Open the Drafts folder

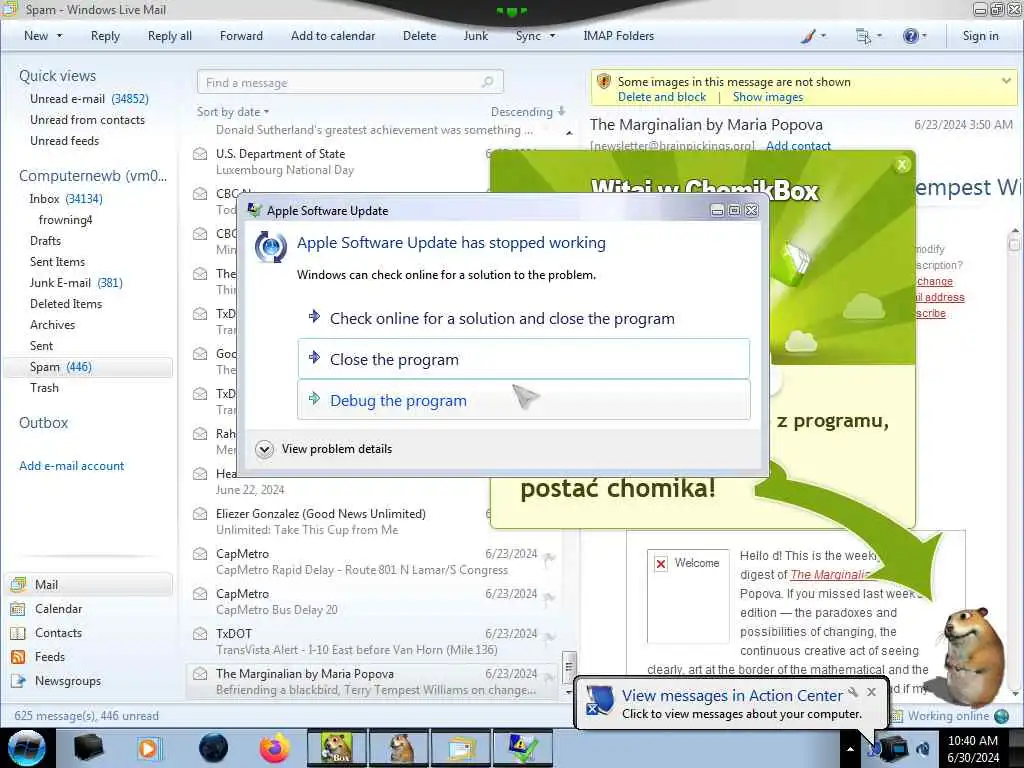point(45,240)
